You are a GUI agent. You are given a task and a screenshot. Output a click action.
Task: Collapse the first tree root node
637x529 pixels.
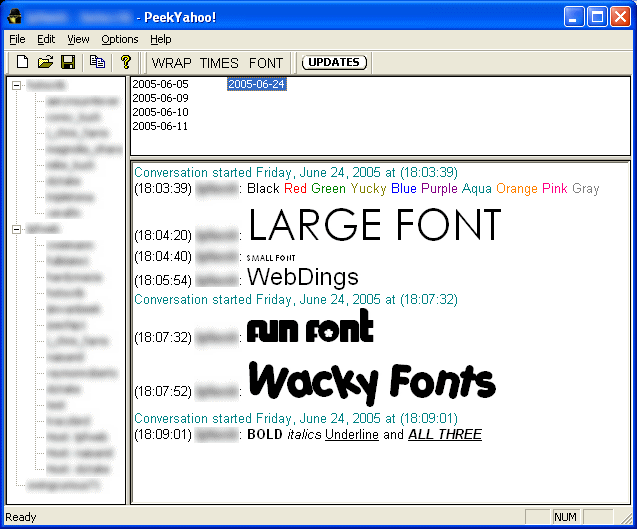click(16, 85)
